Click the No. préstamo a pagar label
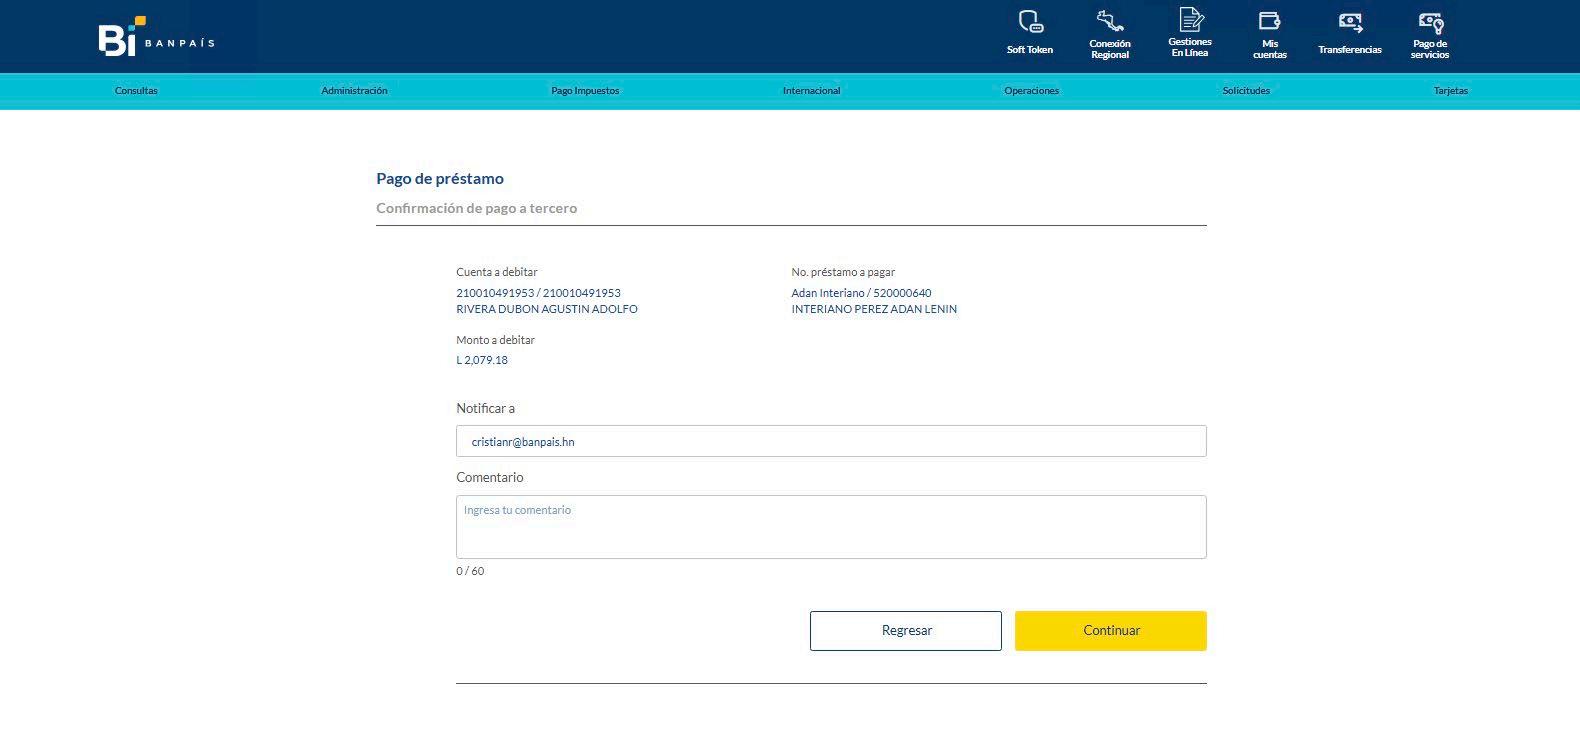Screen dimensions: 1580x734 (843, 272)
